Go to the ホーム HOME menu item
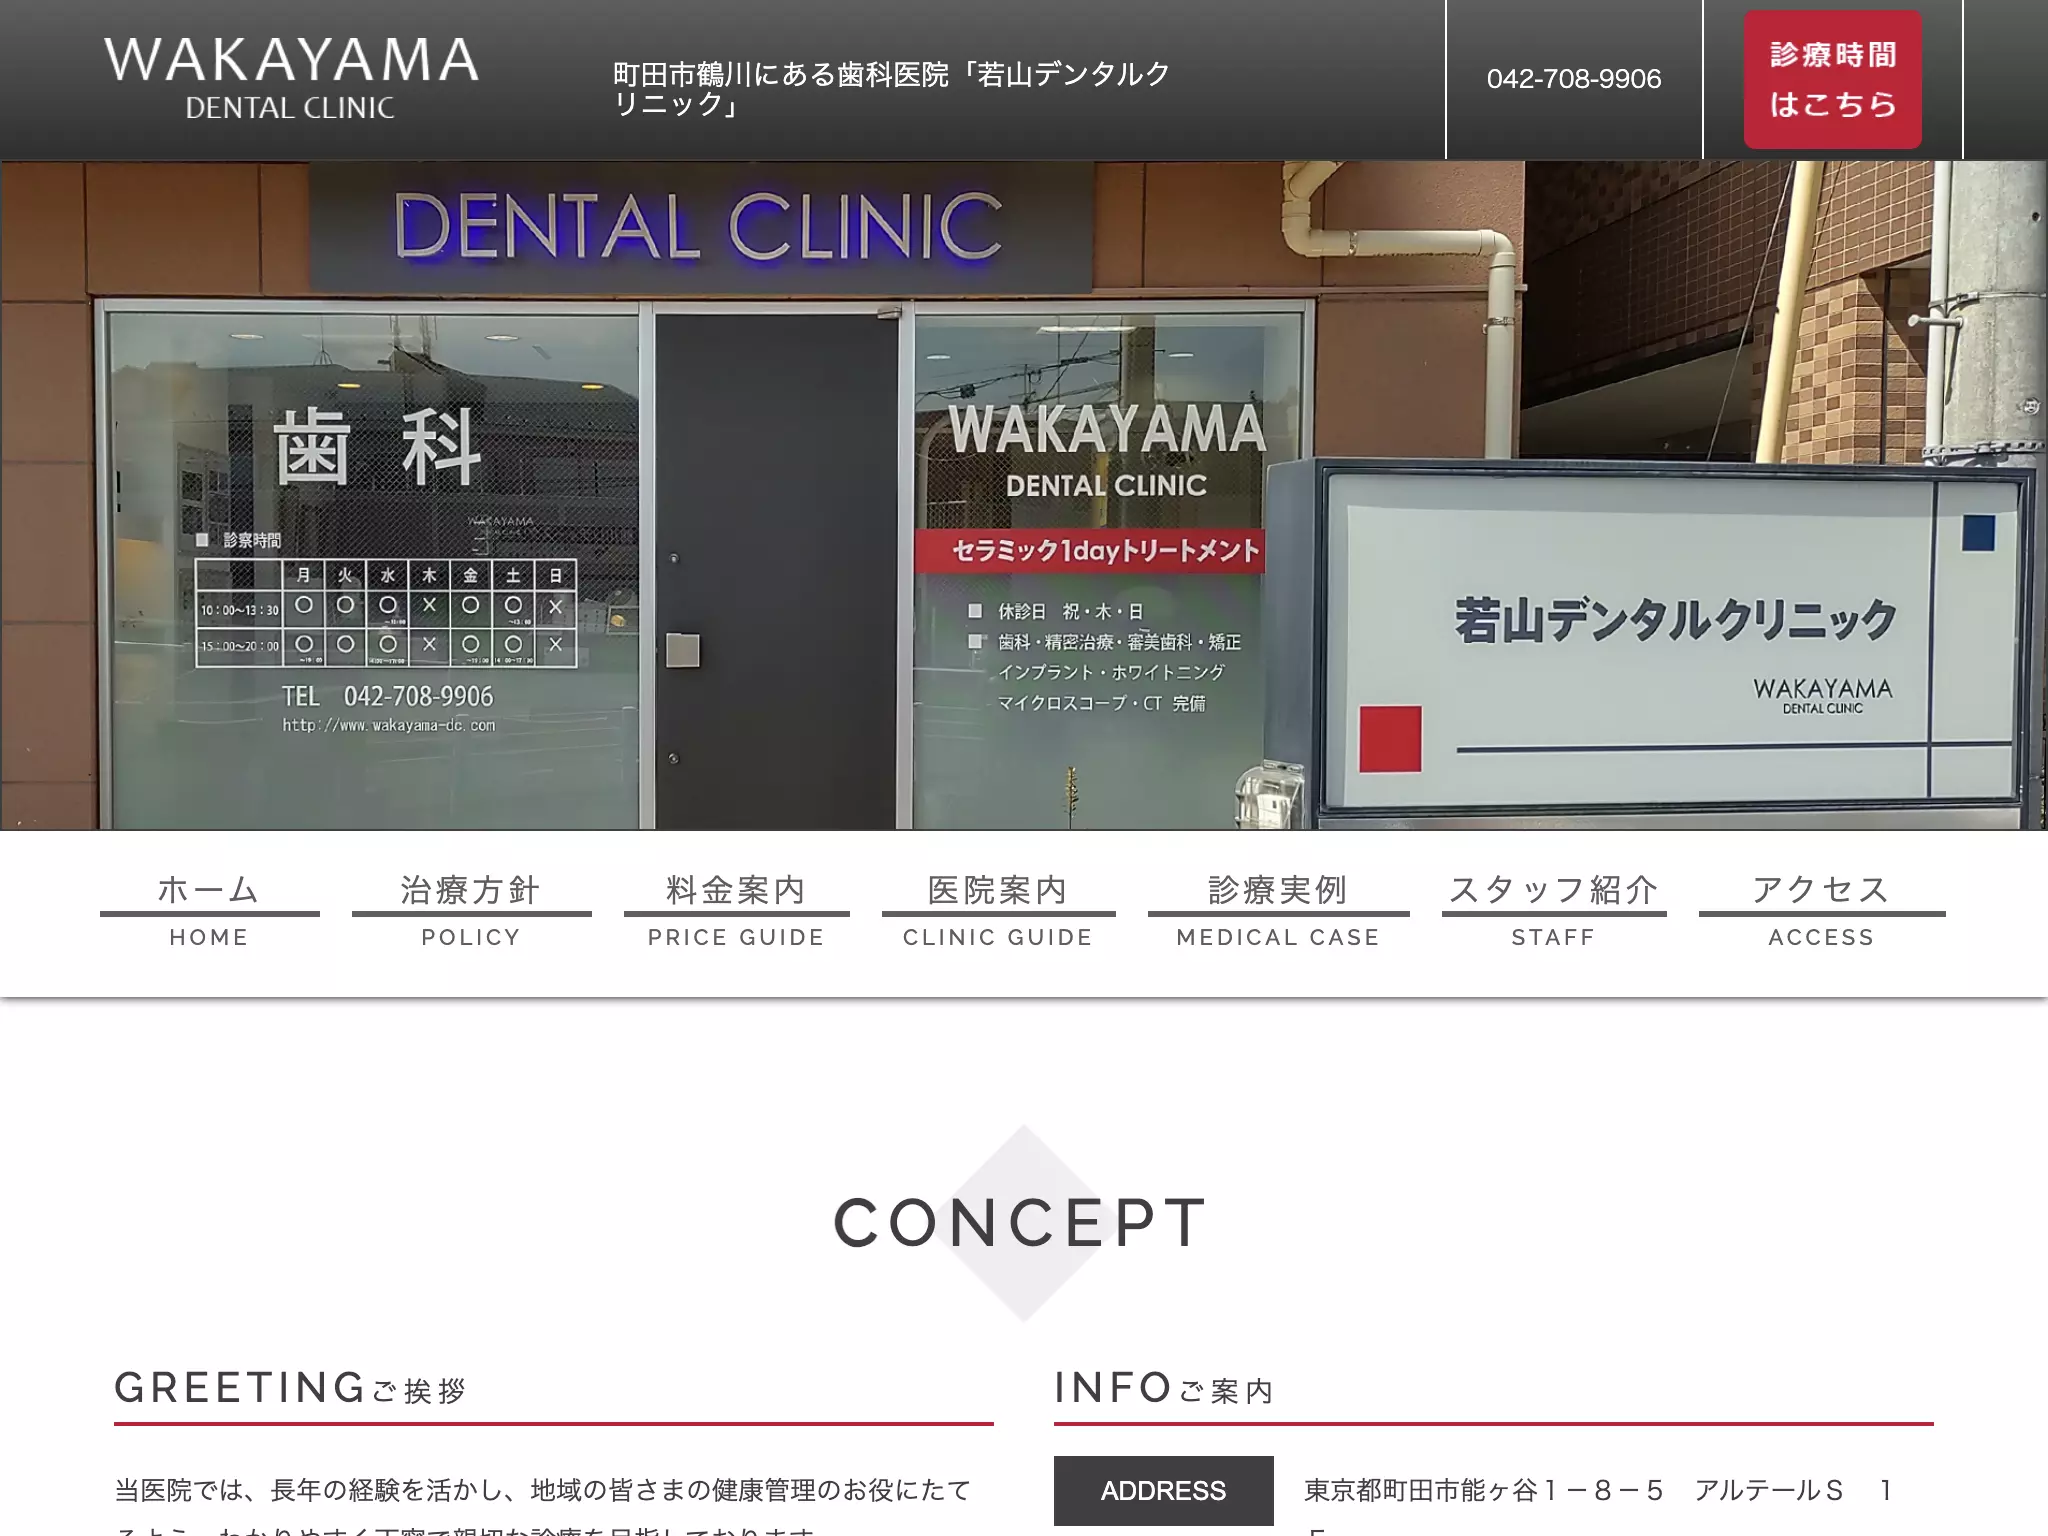 point(209,911)
